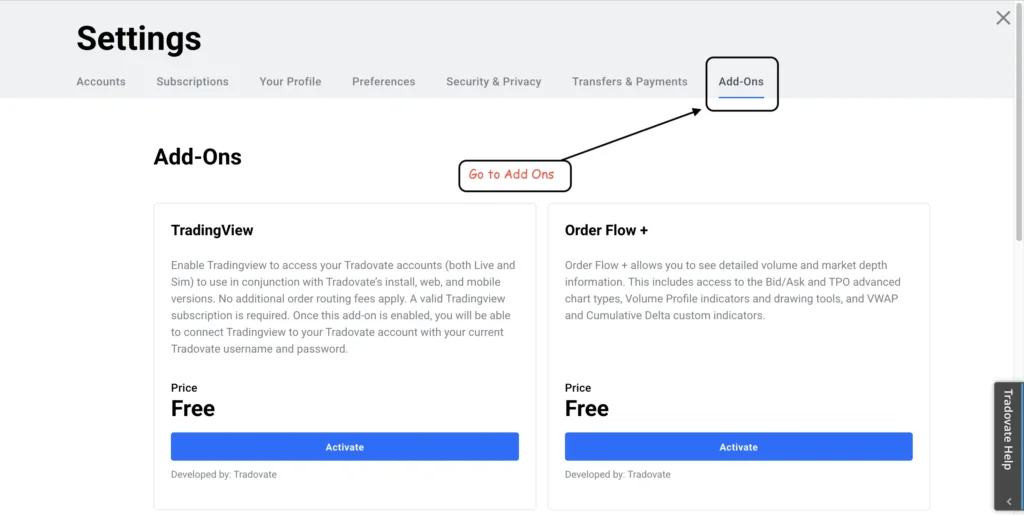
Task: Switch to Transfers & Payments tab
Action: tap(629, 82)
